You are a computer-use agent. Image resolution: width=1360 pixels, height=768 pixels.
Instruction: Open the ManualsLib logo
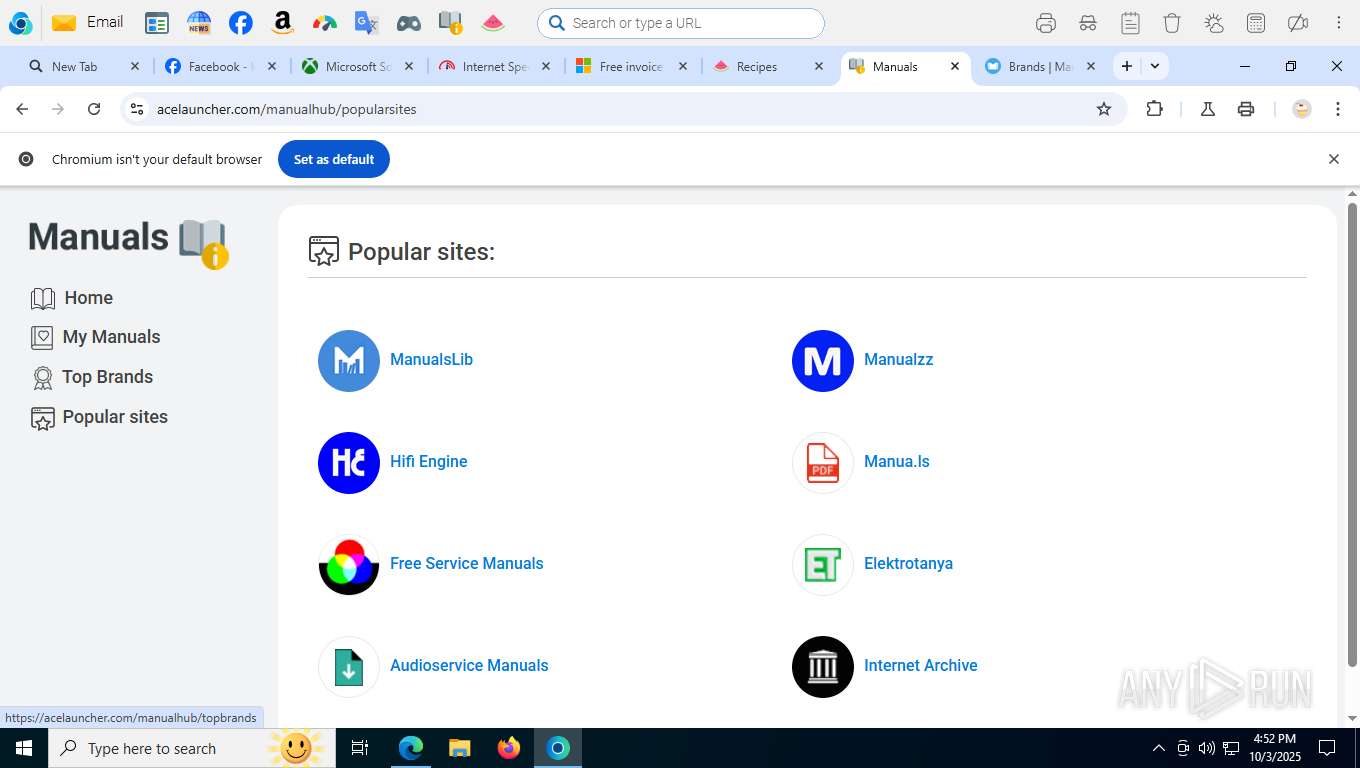coord(349,361)
